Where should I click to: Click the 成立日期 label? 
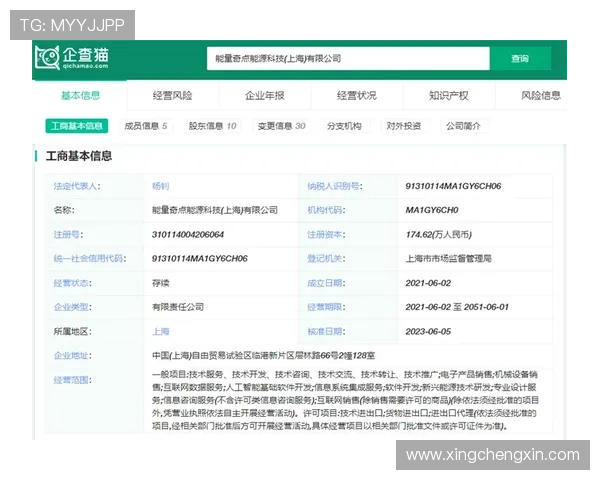click(326, 283)
